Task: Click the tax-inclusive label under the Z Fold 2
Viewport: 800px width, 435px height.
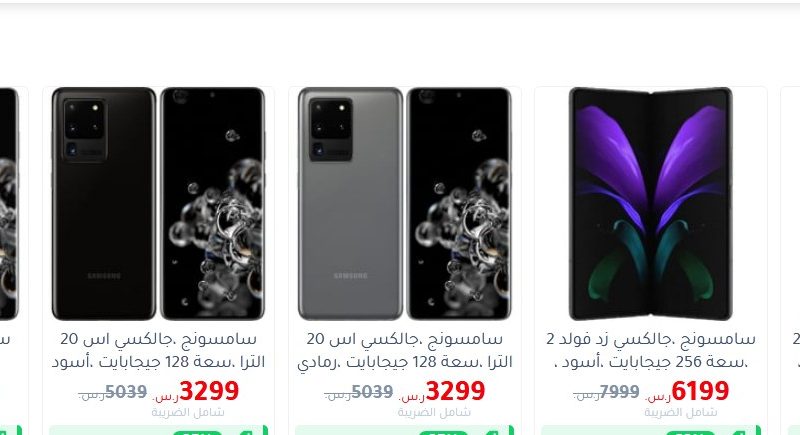Action: click(680, 412)
